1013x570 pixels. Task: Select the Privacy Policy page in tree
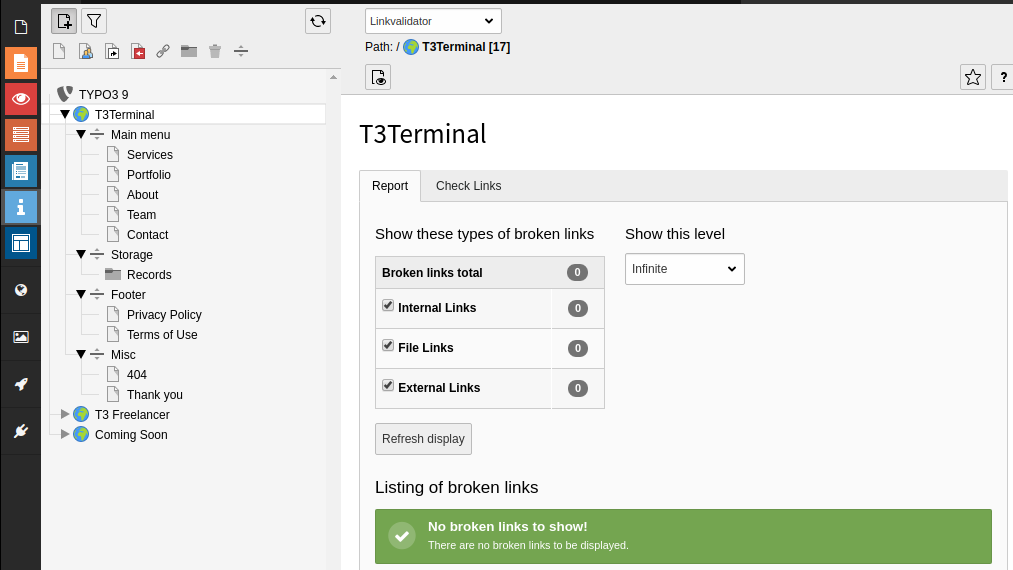[x=164, y=315]
